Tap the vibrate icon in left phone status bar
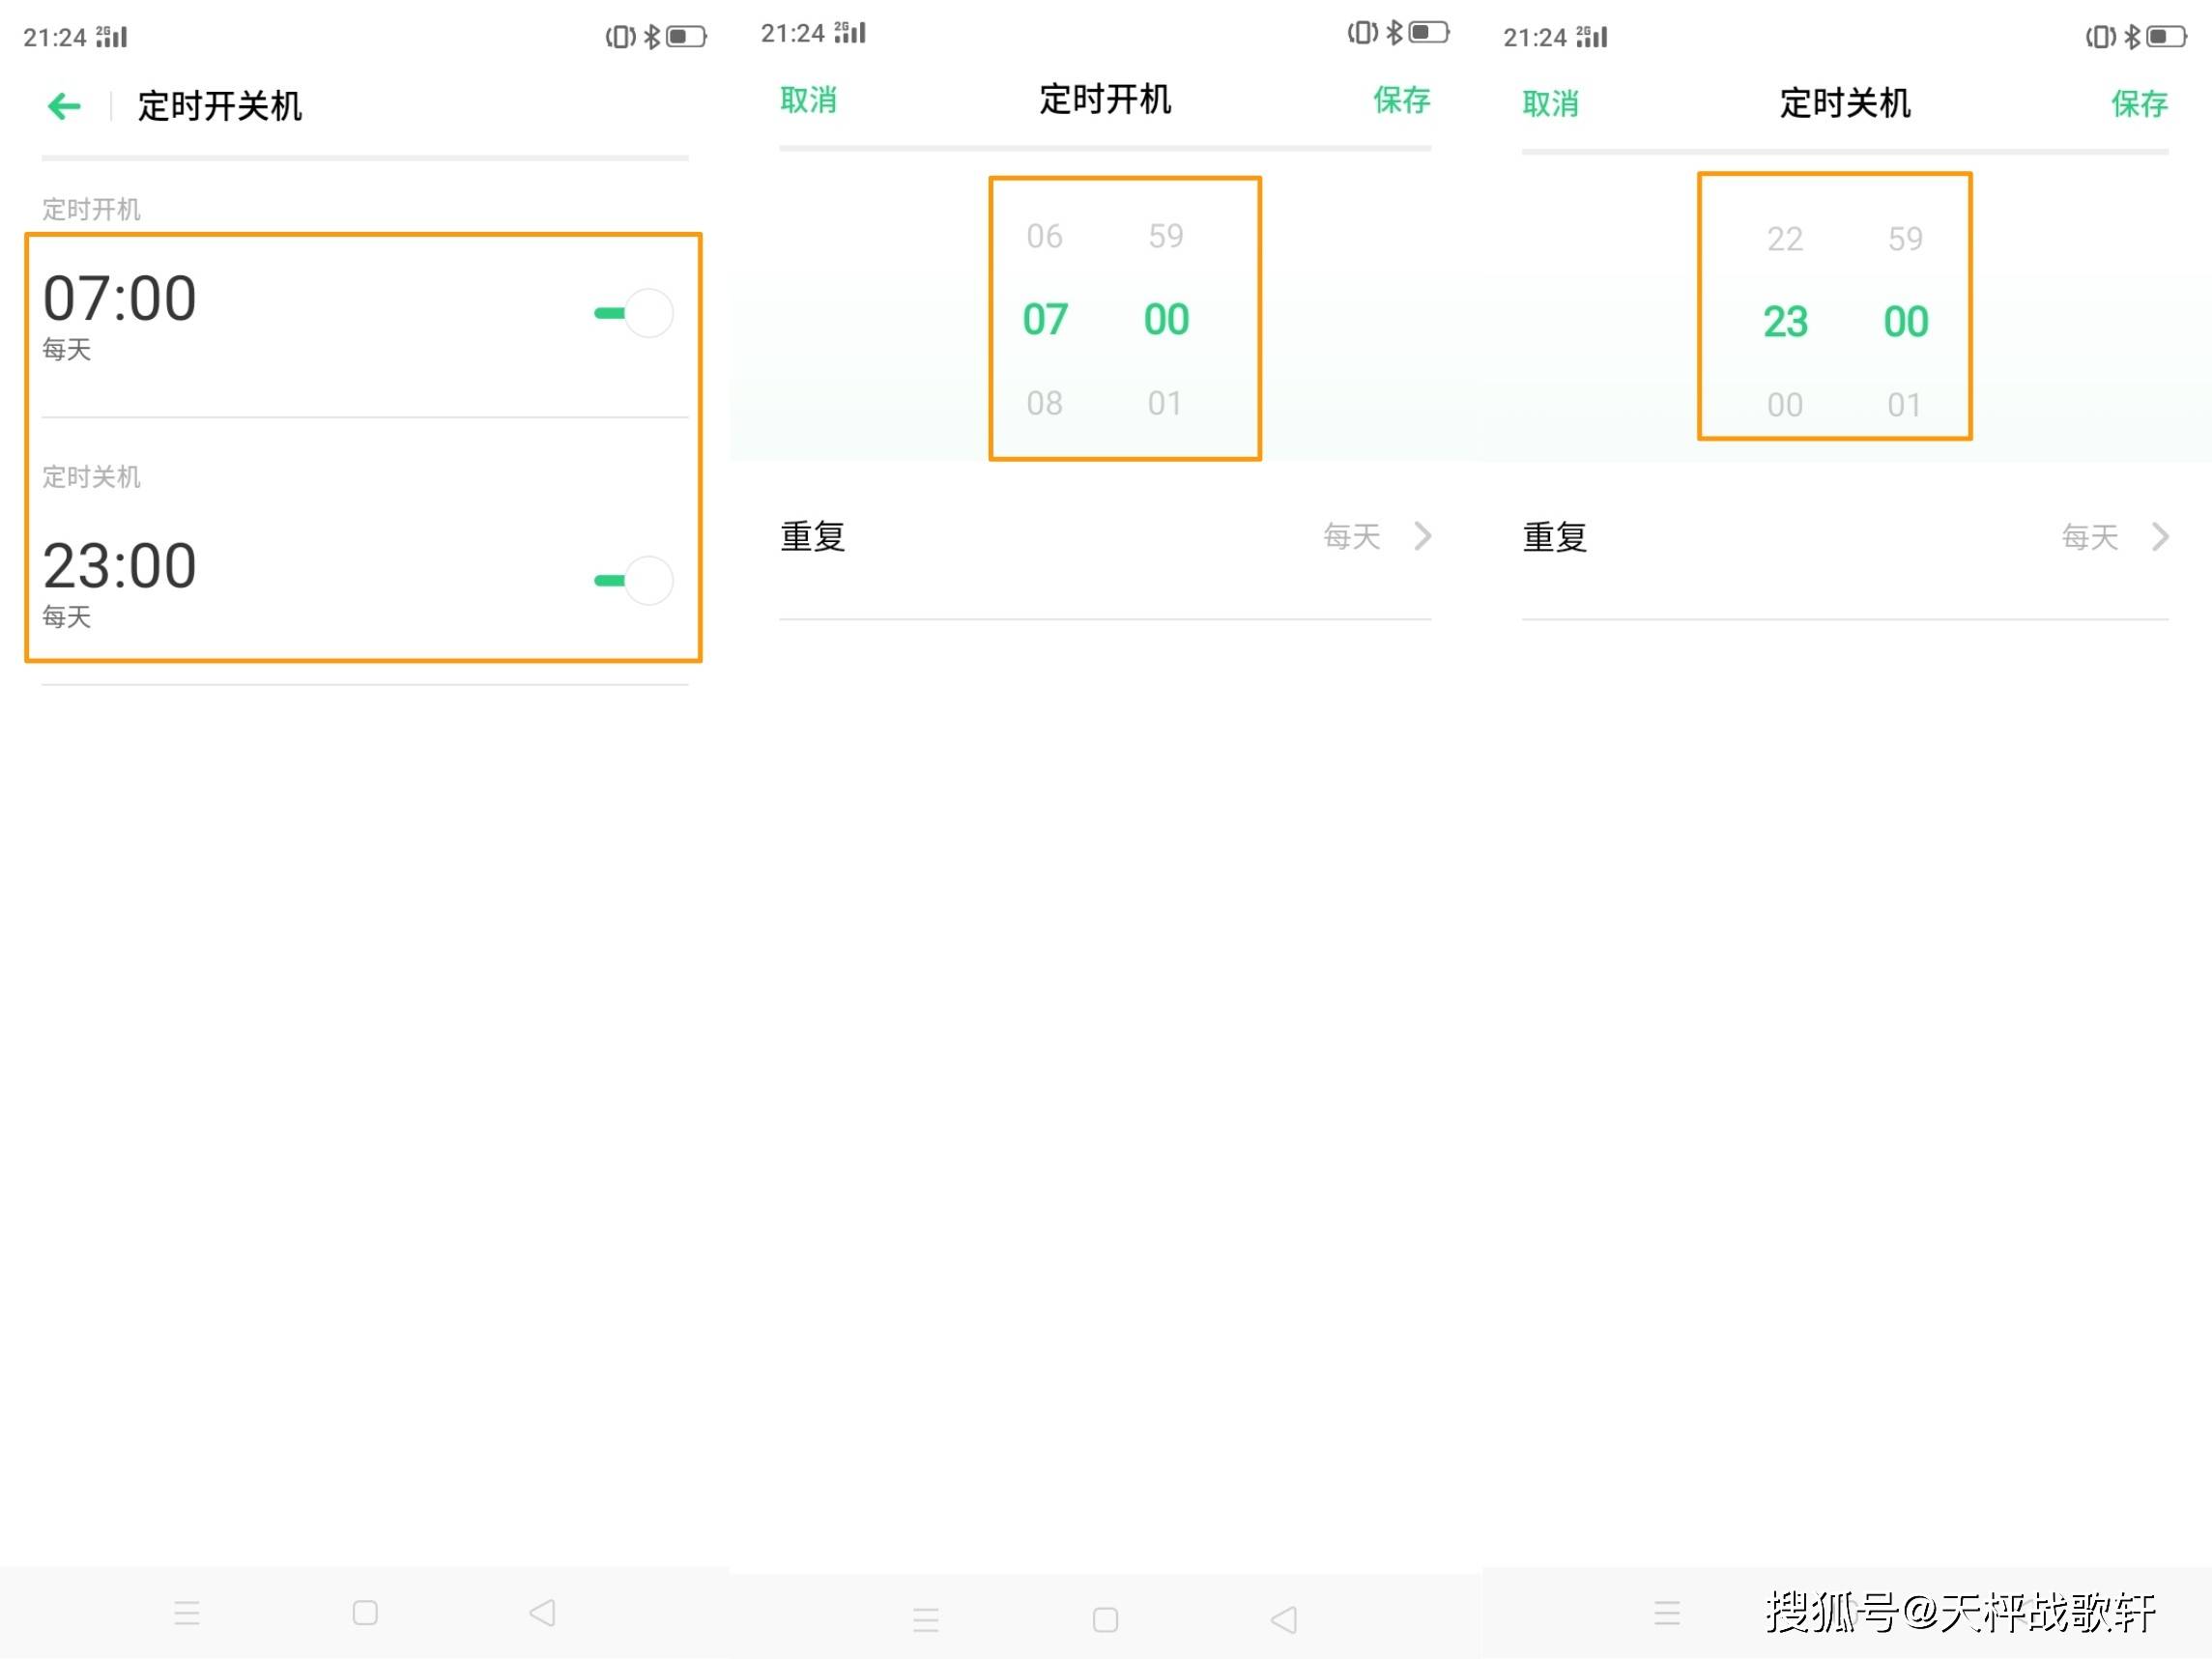The height and width of the screenshot is (1659, 2212). tap(621, 37)
